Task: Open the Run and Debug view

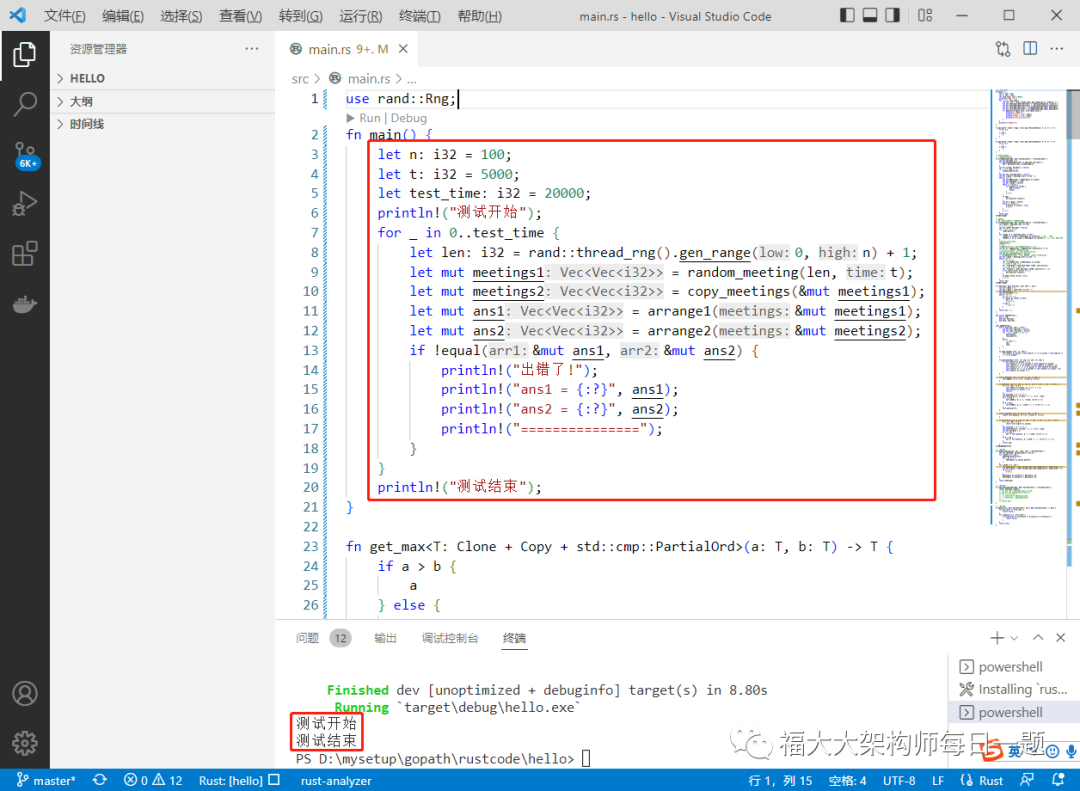Action: coord(25,204)
